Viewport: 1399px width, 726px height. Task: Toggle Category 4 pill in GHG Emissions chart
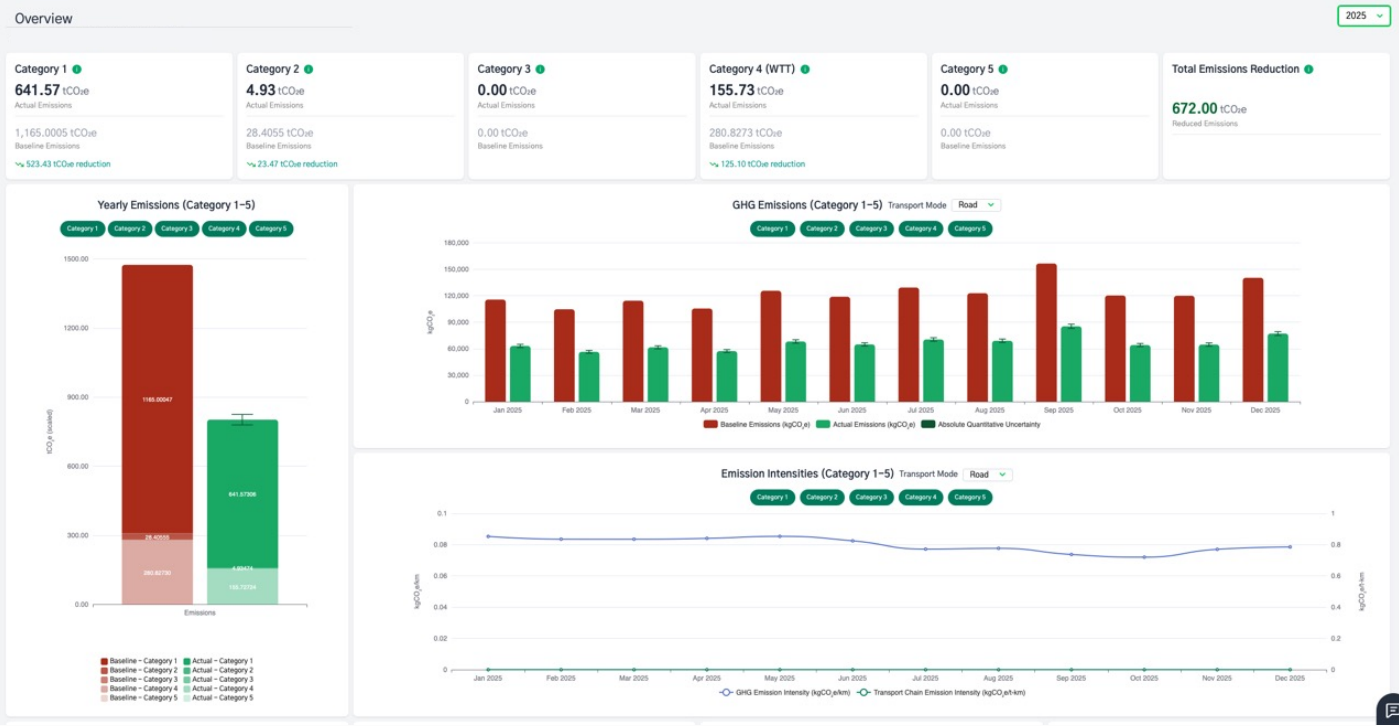pos(920,229)
